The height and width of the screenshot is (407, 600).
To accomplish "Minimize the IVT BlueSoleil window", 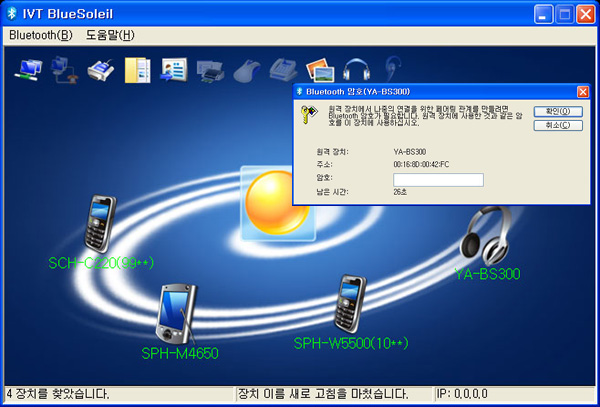I will (x=543, y=14).
